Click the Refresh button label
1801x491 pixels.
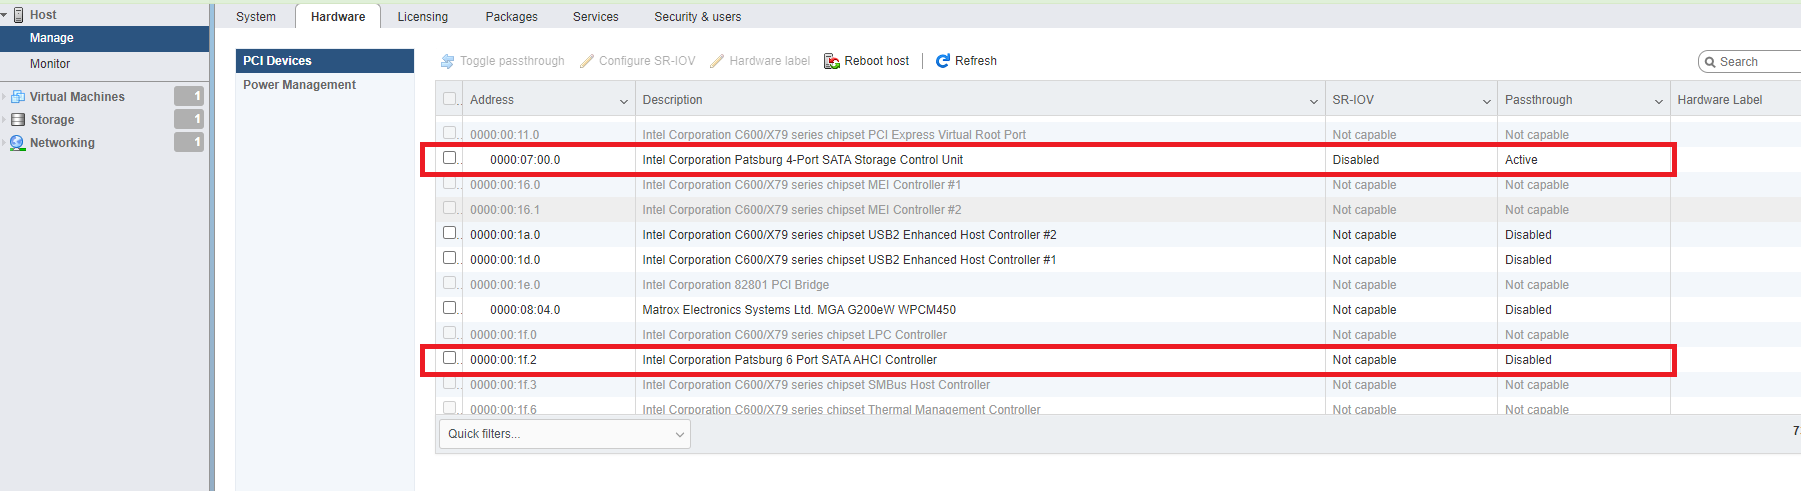tap(976, 61)
